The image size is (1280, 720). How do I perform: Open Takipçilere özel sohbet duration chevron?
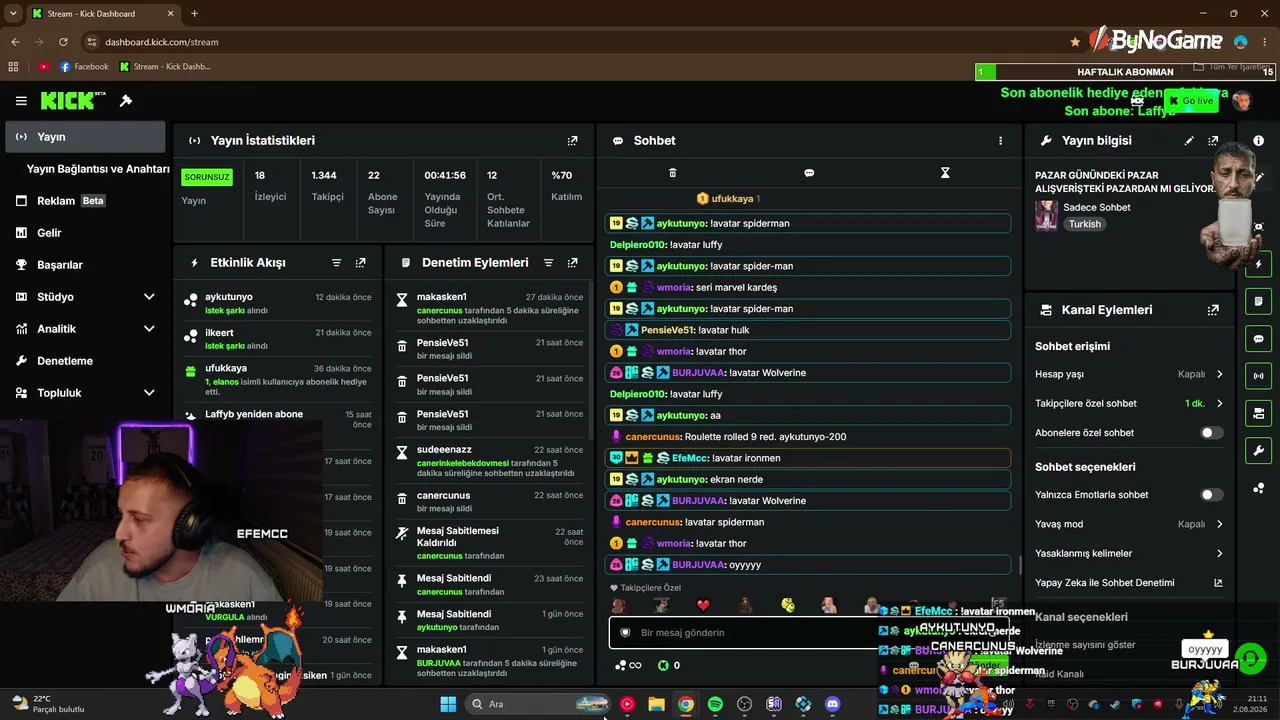coord(1219,404)
